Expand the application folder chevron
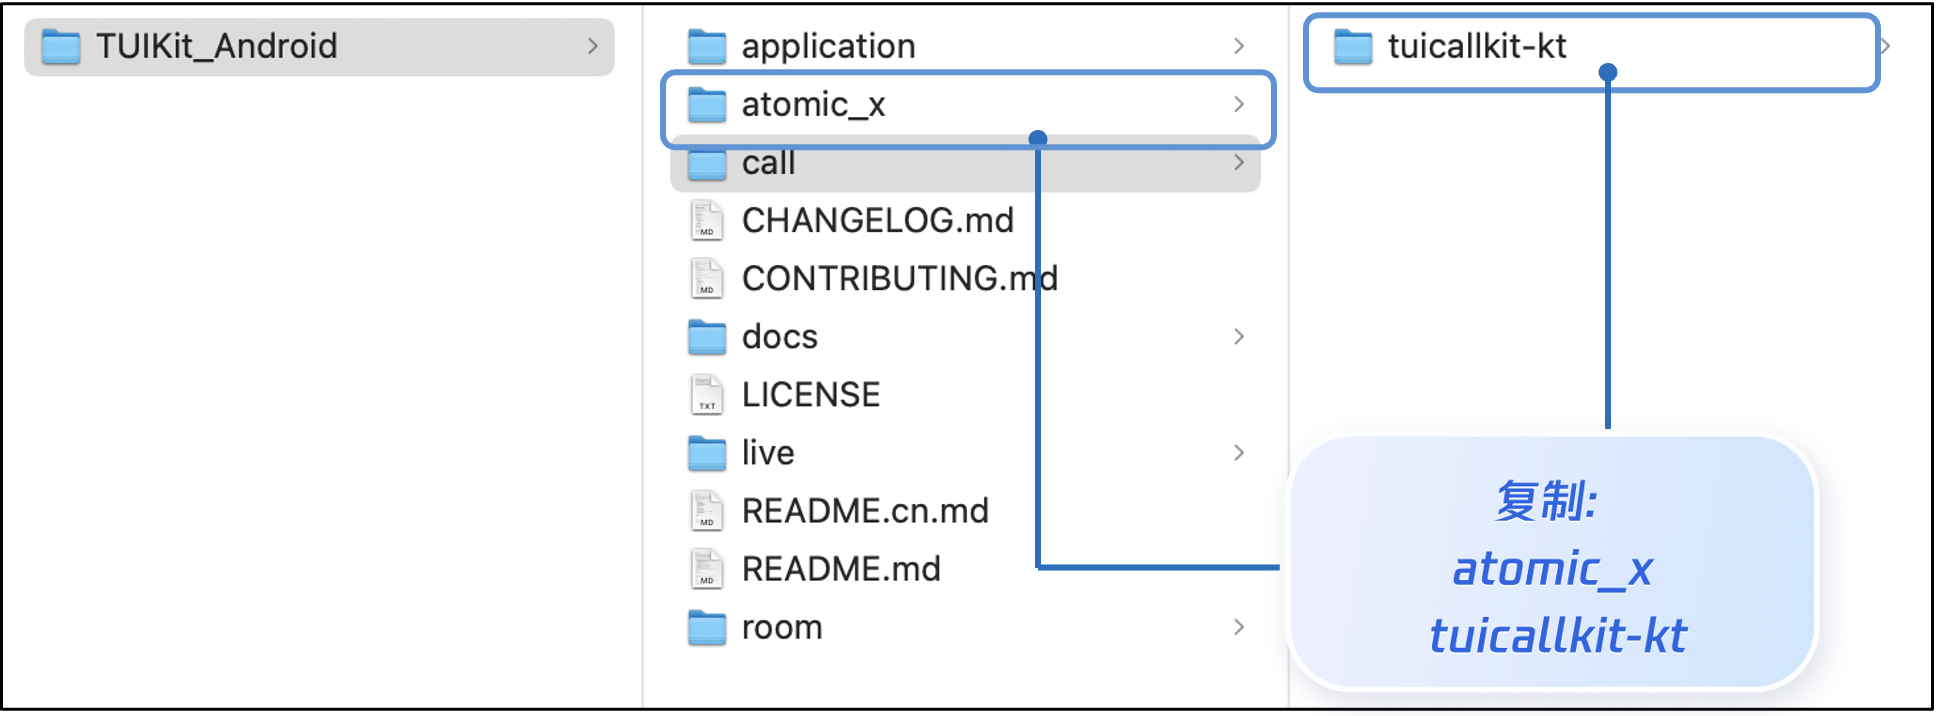1936x716 pixels. [1239, 47]
